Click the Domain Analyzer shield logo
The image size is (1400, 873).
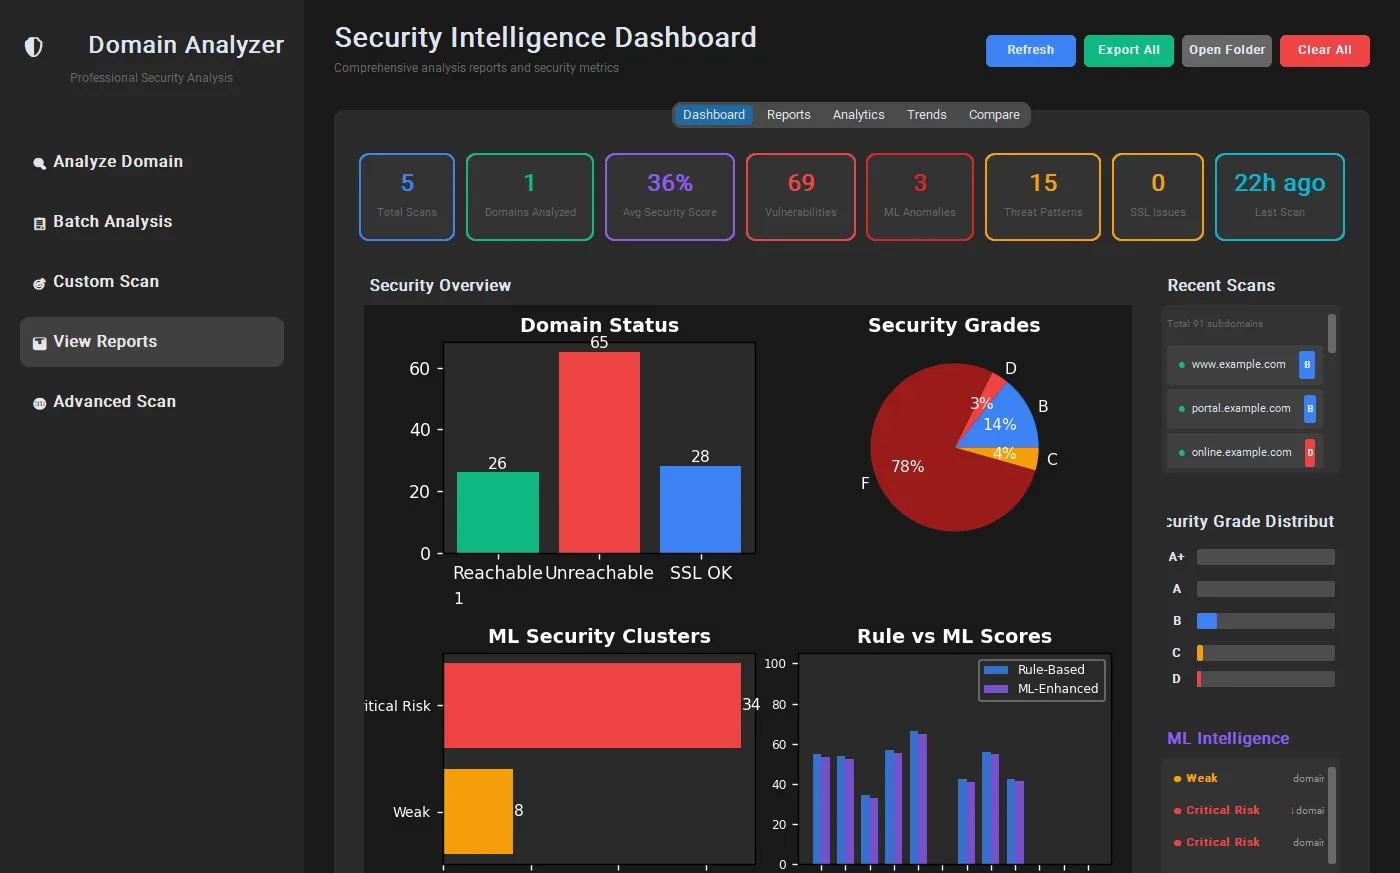point(34,47)
